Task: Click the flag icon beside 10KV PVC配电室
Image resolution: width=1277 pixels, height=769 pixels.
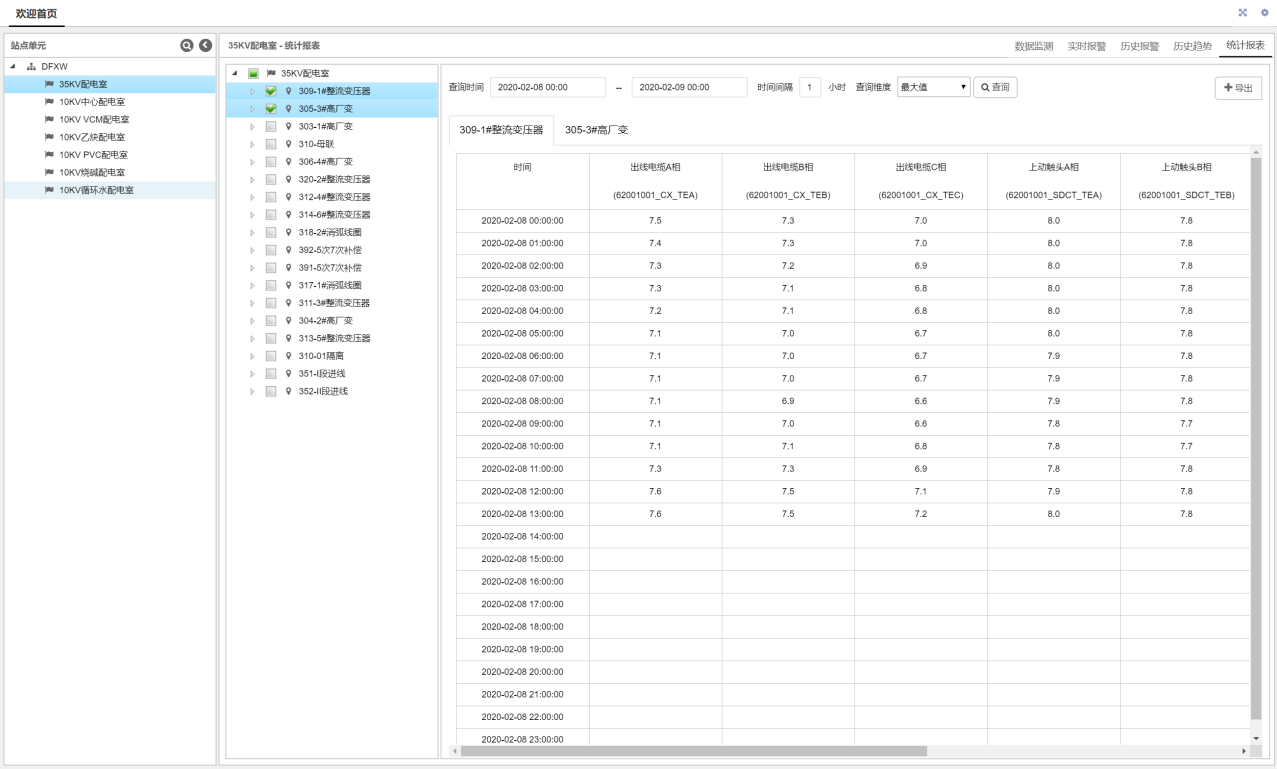Action: pyautogui.click(x=49, y=155)
